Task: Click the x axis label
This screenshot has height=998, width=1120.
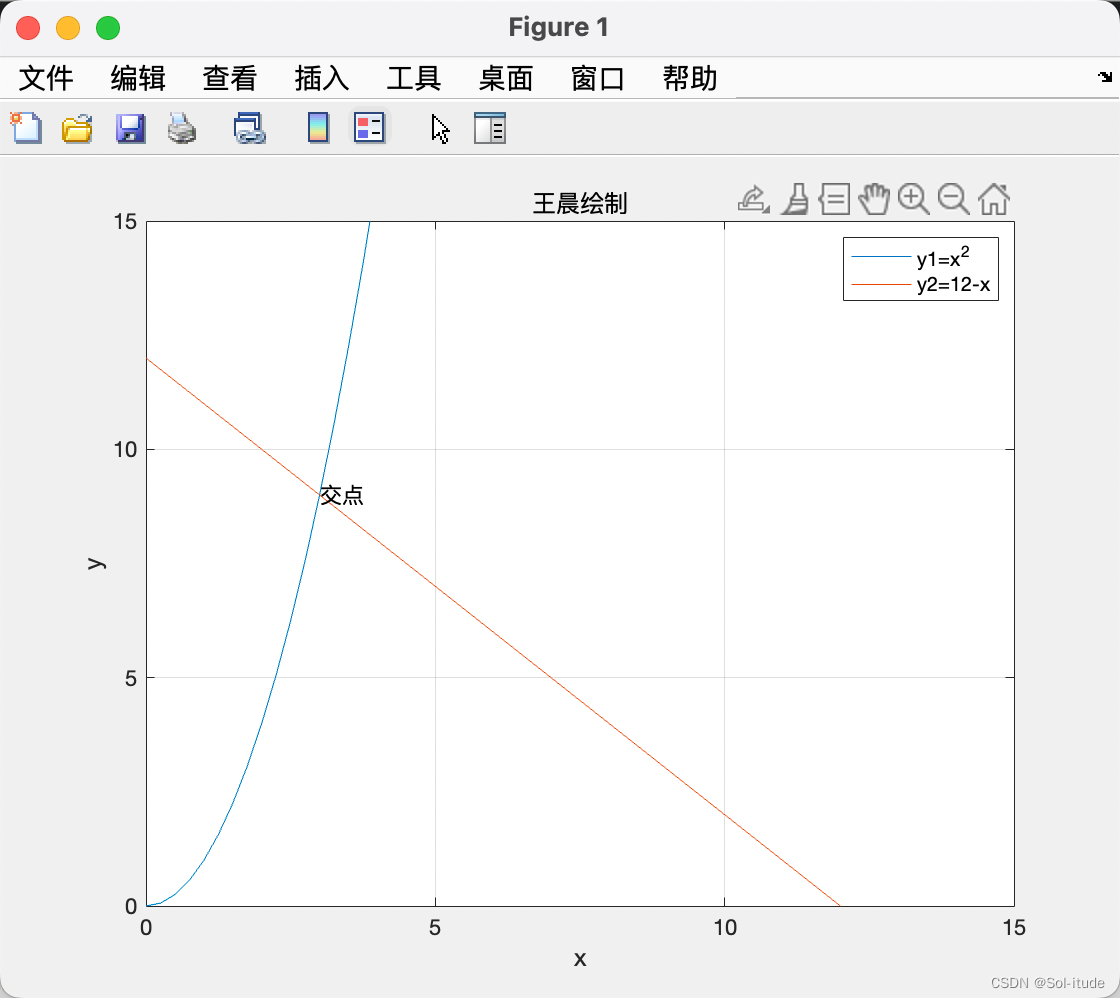Action: coord(580,959)
